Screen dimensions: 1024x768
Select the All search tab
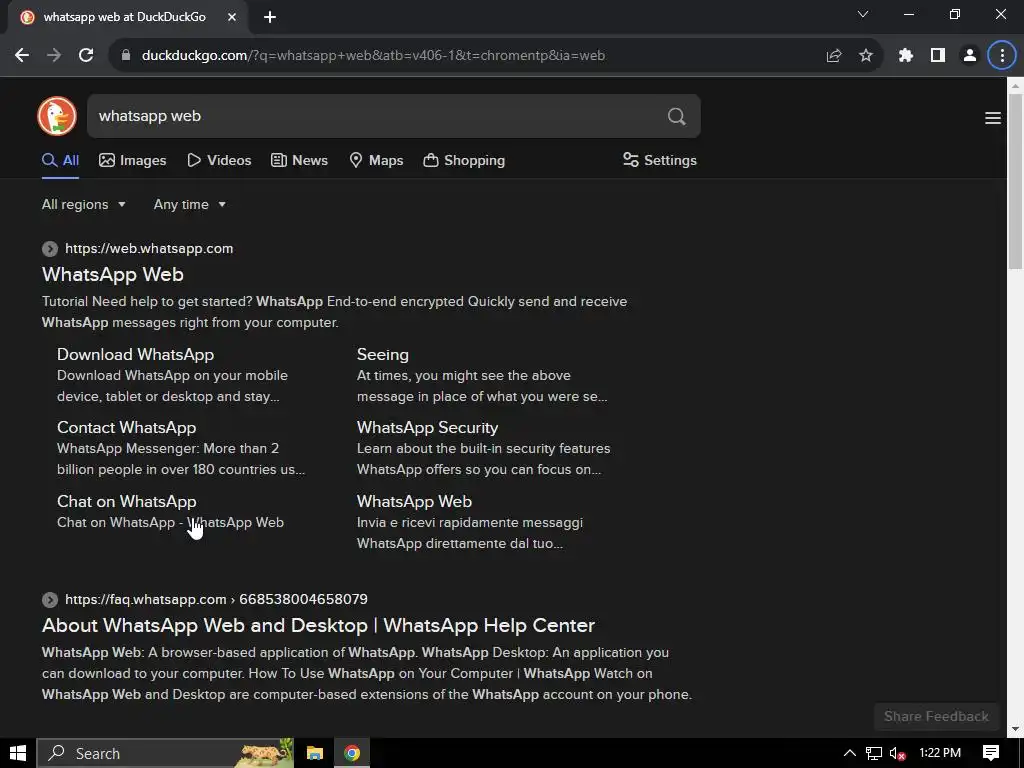tap(61, 161)
